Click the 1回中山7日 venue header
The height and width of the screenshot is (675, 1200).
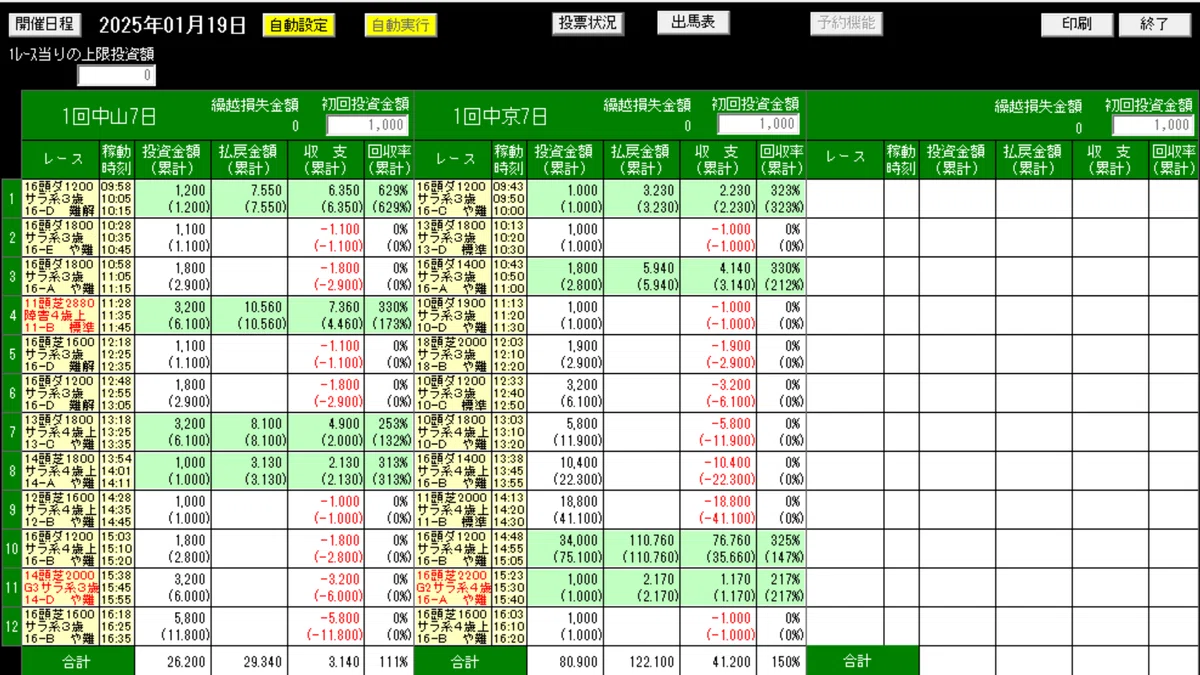(108, 116)
